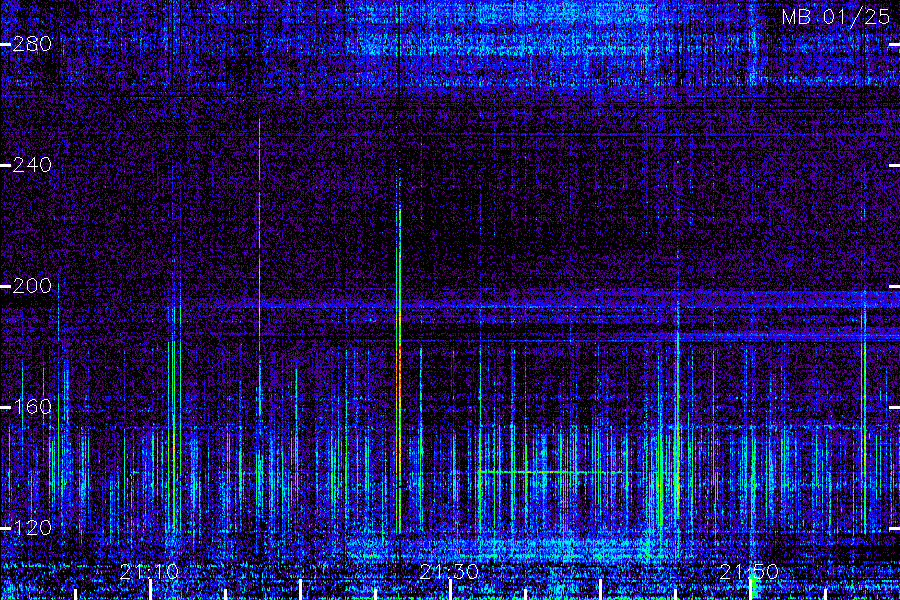This screenshot has height=600, width=900.
Task: Click the "120" frequency axis label
Action: coord(32,528)
